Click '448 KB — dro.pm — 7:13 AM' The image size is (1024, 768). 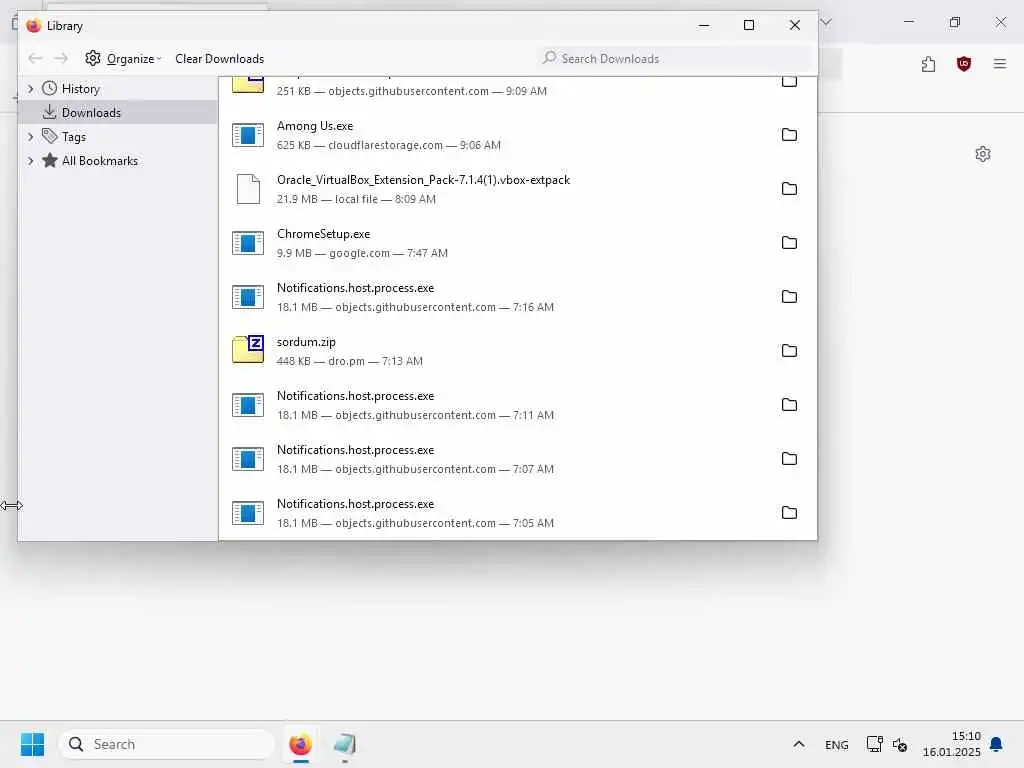(349, 360)
